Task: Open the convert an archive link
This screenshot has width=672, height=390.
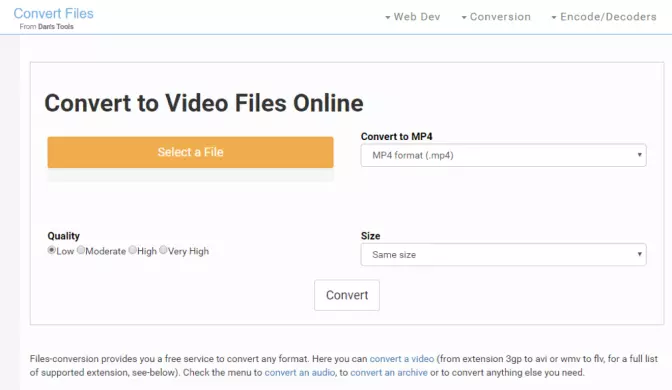Action: (389, 372)
